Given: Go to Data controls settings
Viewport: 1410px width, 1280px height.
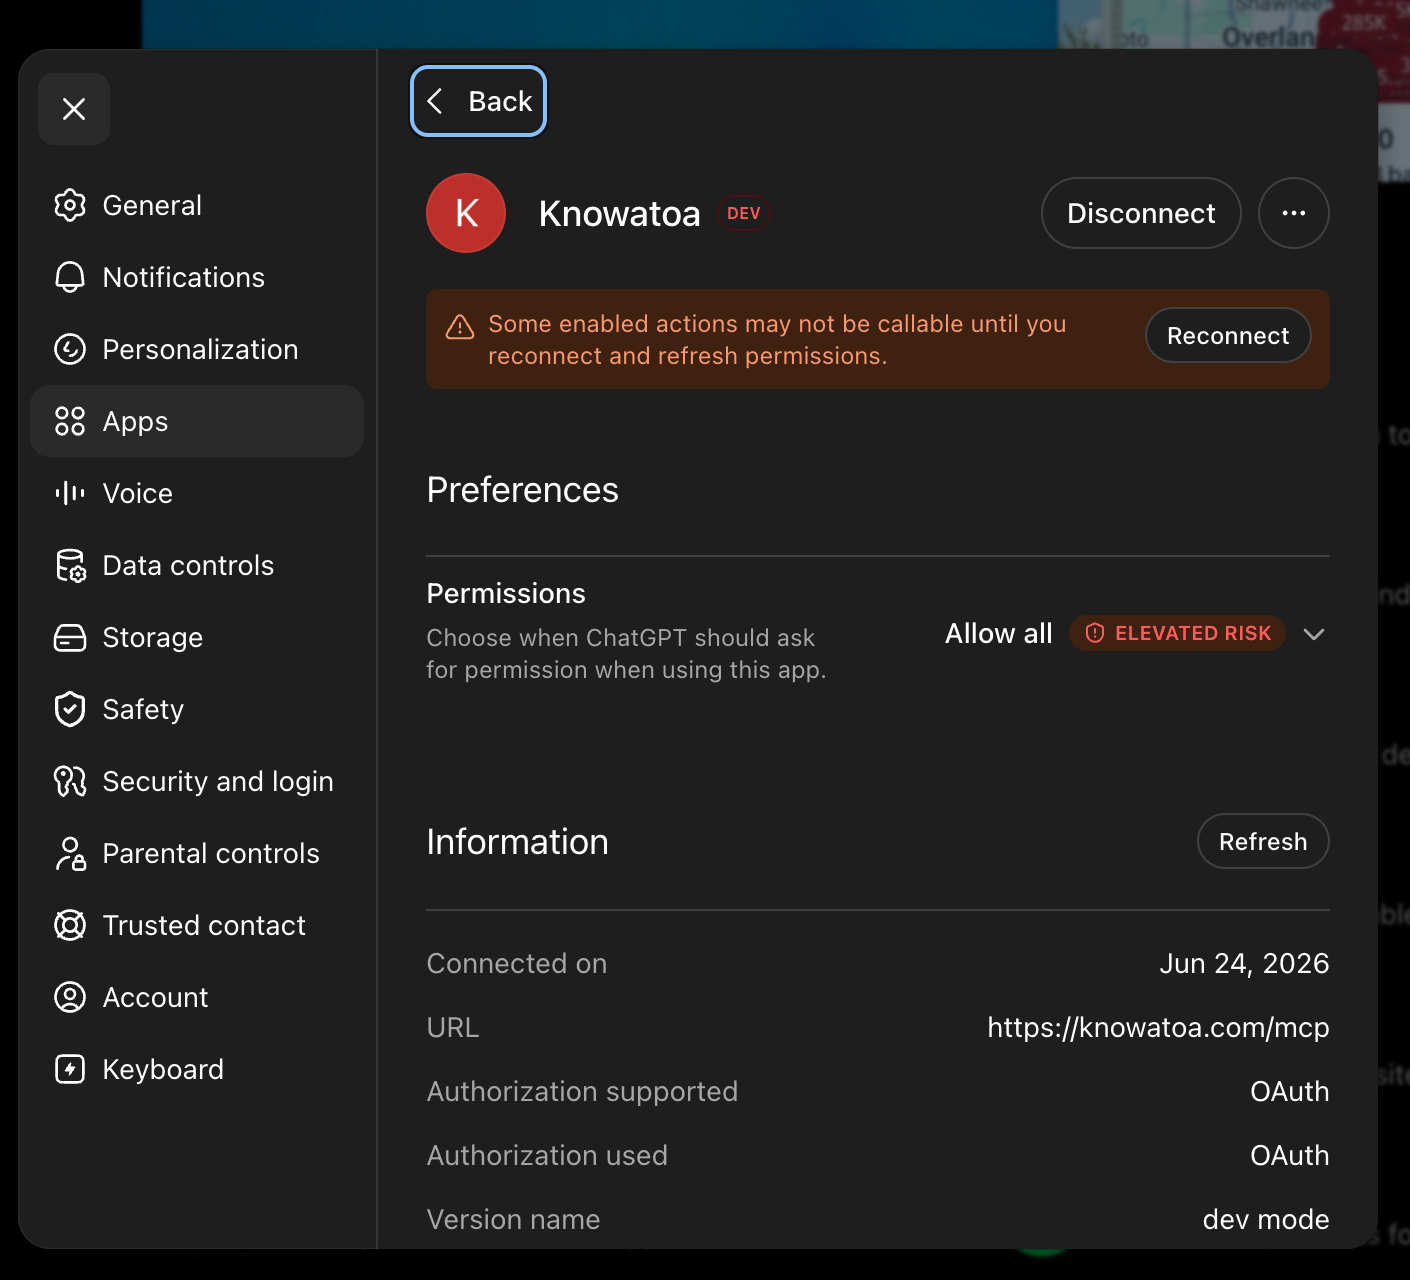Looking at the screenshot, I should pos(197,565).
